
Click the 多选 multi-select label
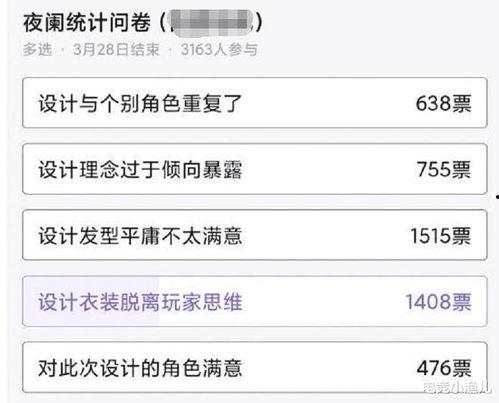pyautogui.click(x=38, y=50)
